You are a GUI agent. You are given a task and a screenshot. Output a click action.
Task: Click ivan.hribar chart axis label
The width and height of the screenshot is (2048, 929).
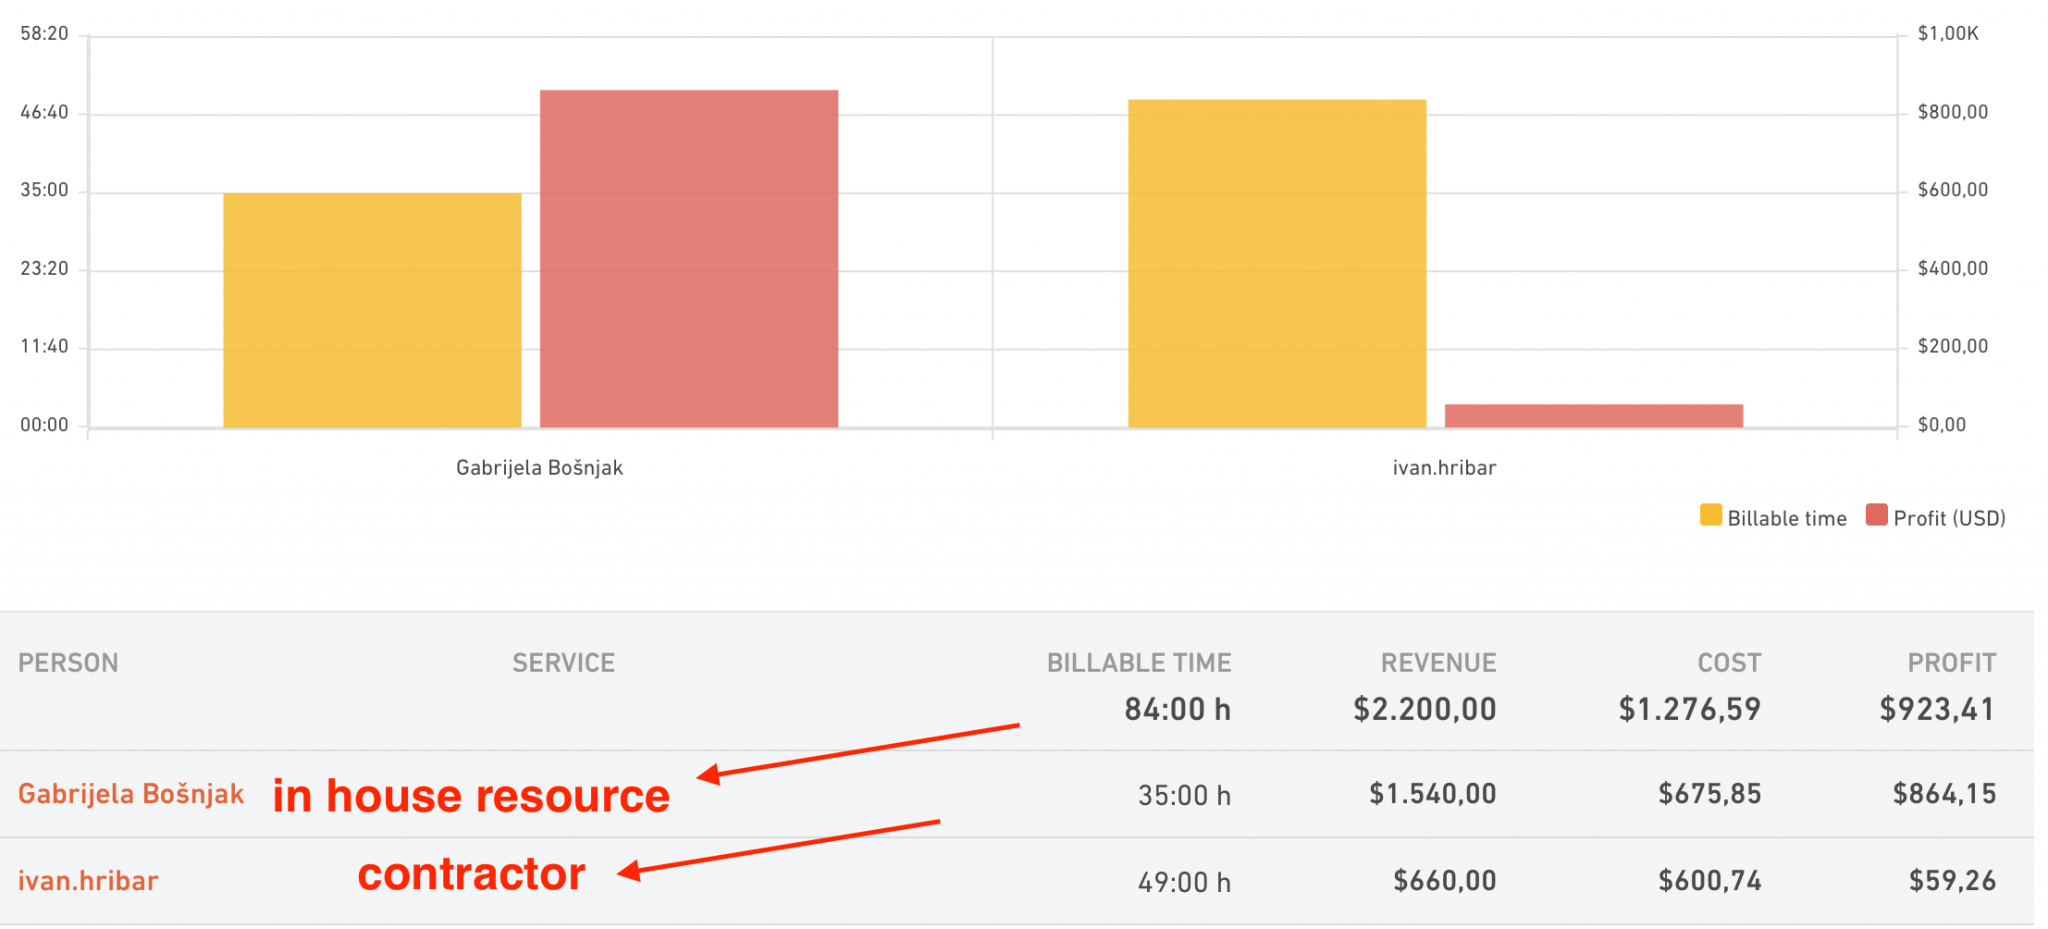[x=1444, y=468]
